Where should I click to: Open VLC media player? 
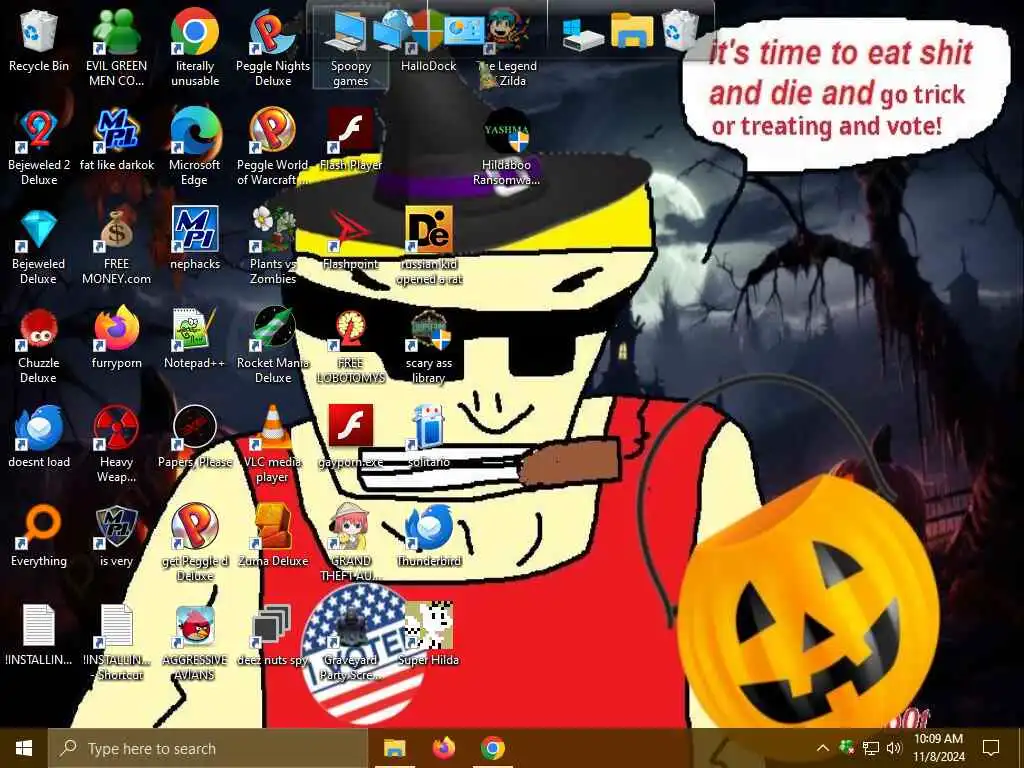273,445
